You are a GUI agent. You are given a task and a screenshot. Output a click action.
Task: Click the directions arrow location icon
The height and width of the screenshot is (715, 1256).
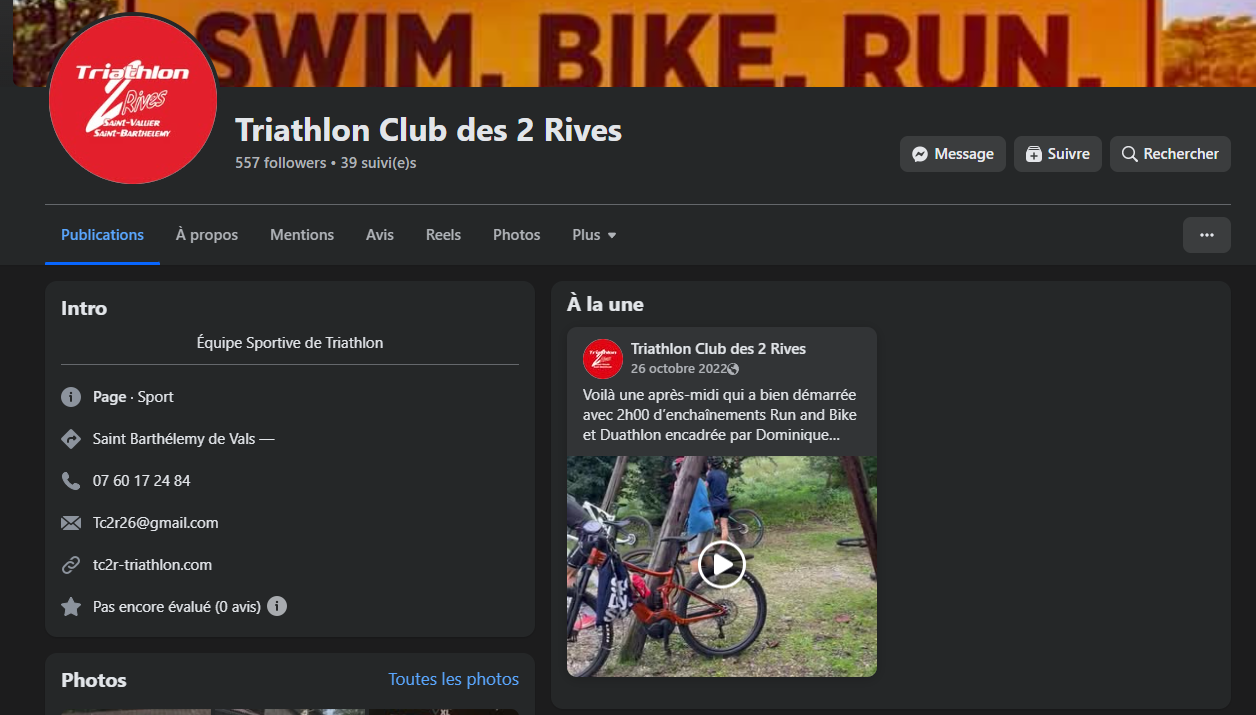click(71, 439)
